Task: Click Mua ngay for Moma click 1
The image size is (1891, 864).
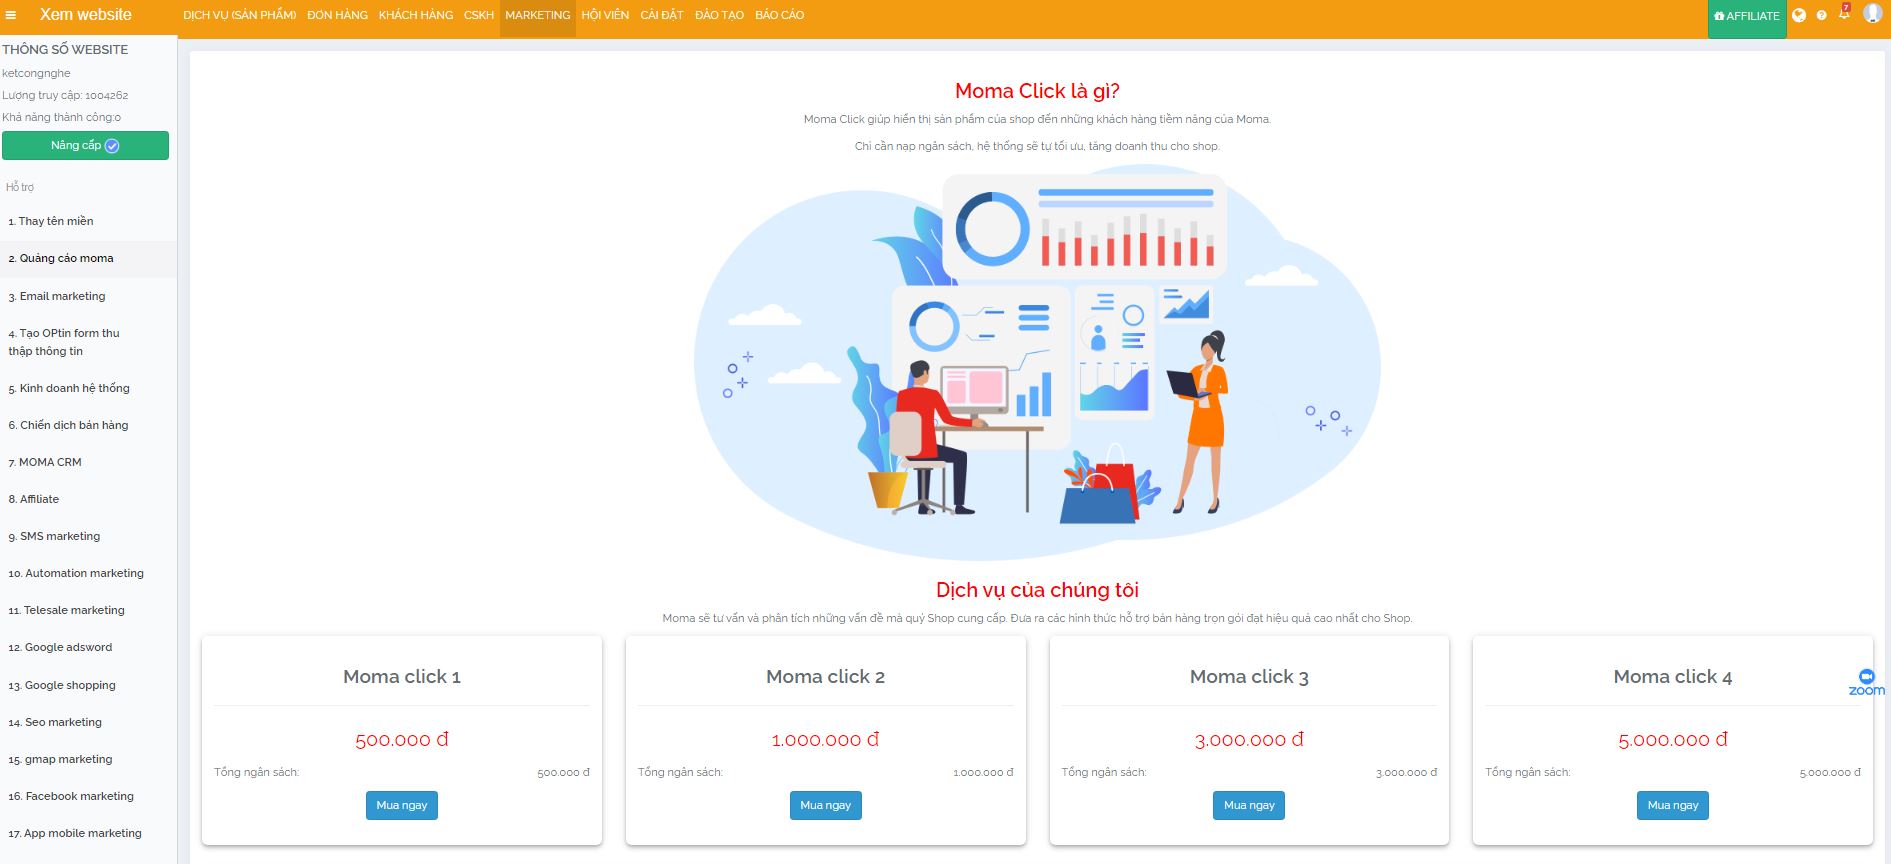Action: point(401,805)
